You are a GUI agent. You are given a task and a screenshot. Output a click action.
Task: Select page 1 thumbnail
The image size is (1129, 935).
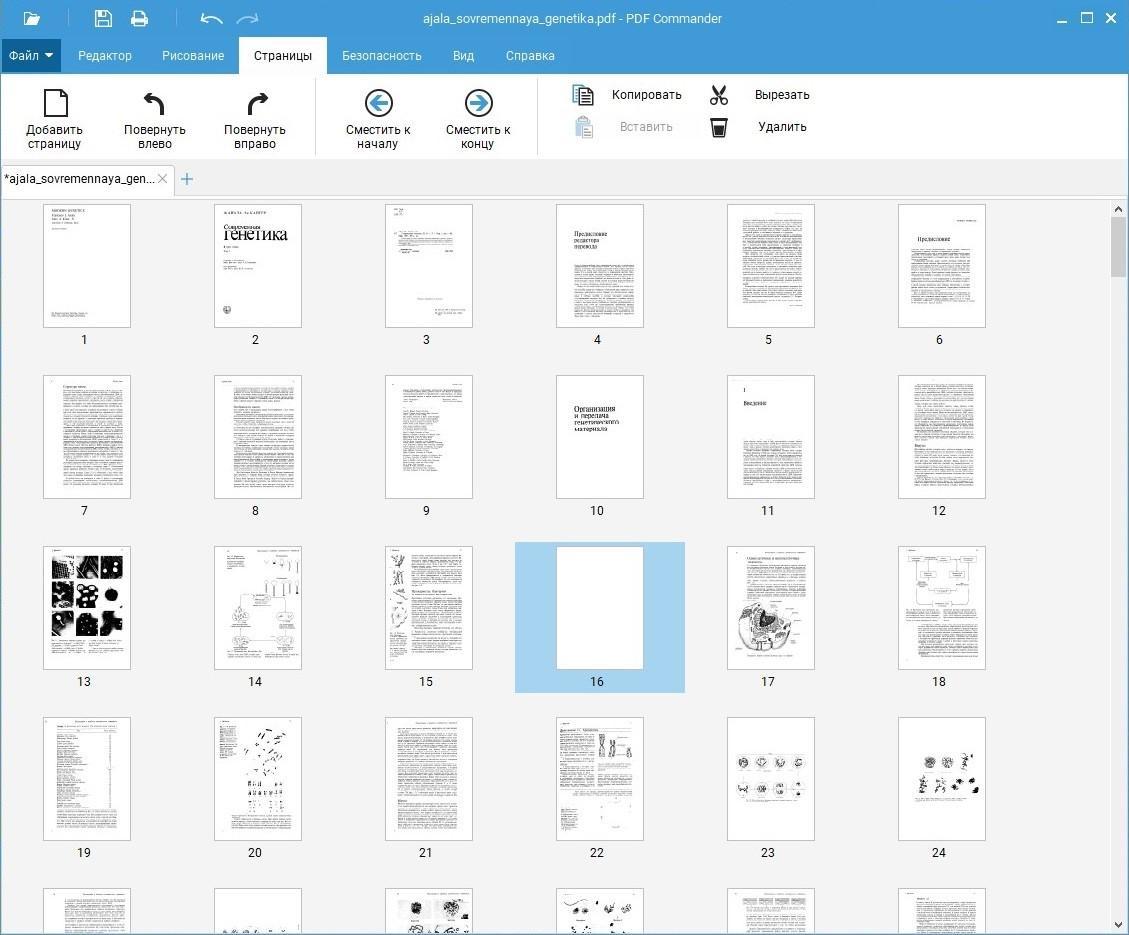(86, 266)
